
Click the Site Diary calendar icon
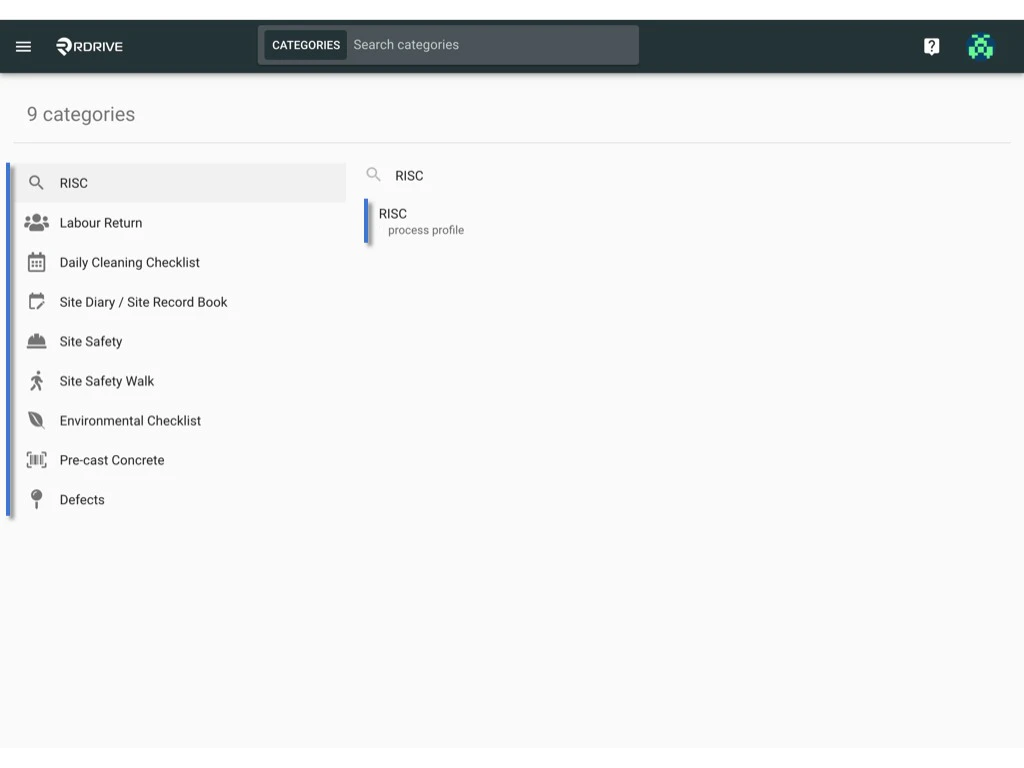click(x=36, y=301)
